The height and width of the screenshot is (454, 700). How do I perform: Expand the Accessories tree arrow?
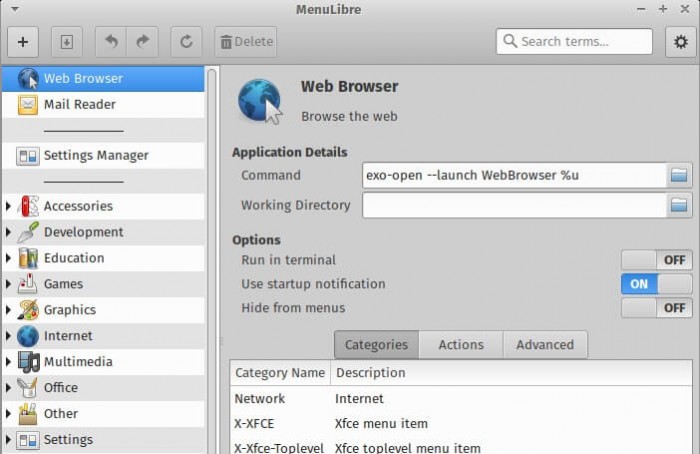tap(8, 206)
